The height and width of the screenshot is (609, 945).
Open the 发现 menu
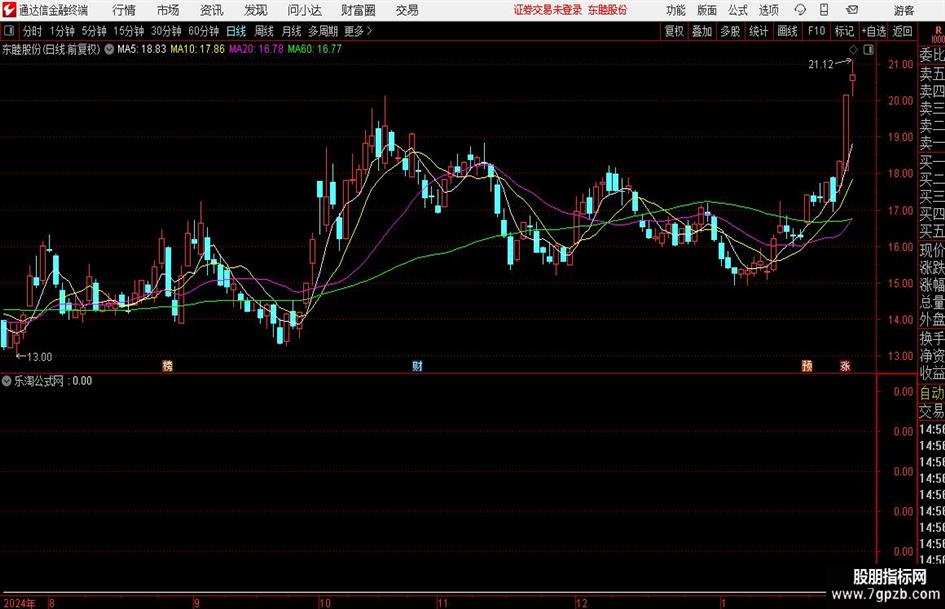coord(256,10)
